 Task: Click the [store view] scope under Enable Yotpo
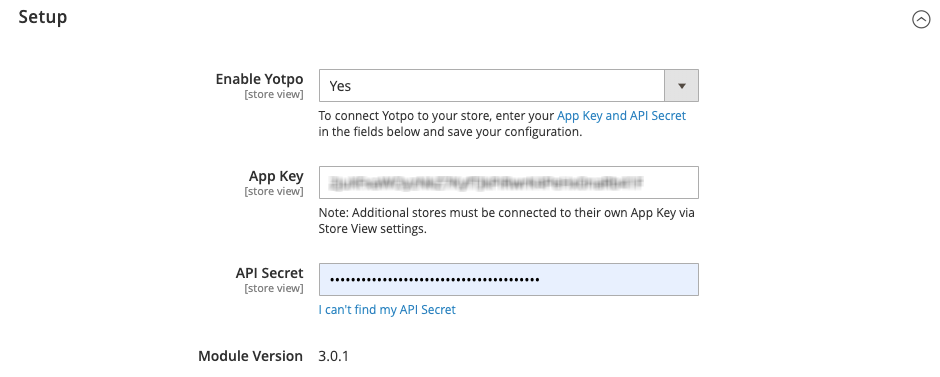tap(273, 94)
